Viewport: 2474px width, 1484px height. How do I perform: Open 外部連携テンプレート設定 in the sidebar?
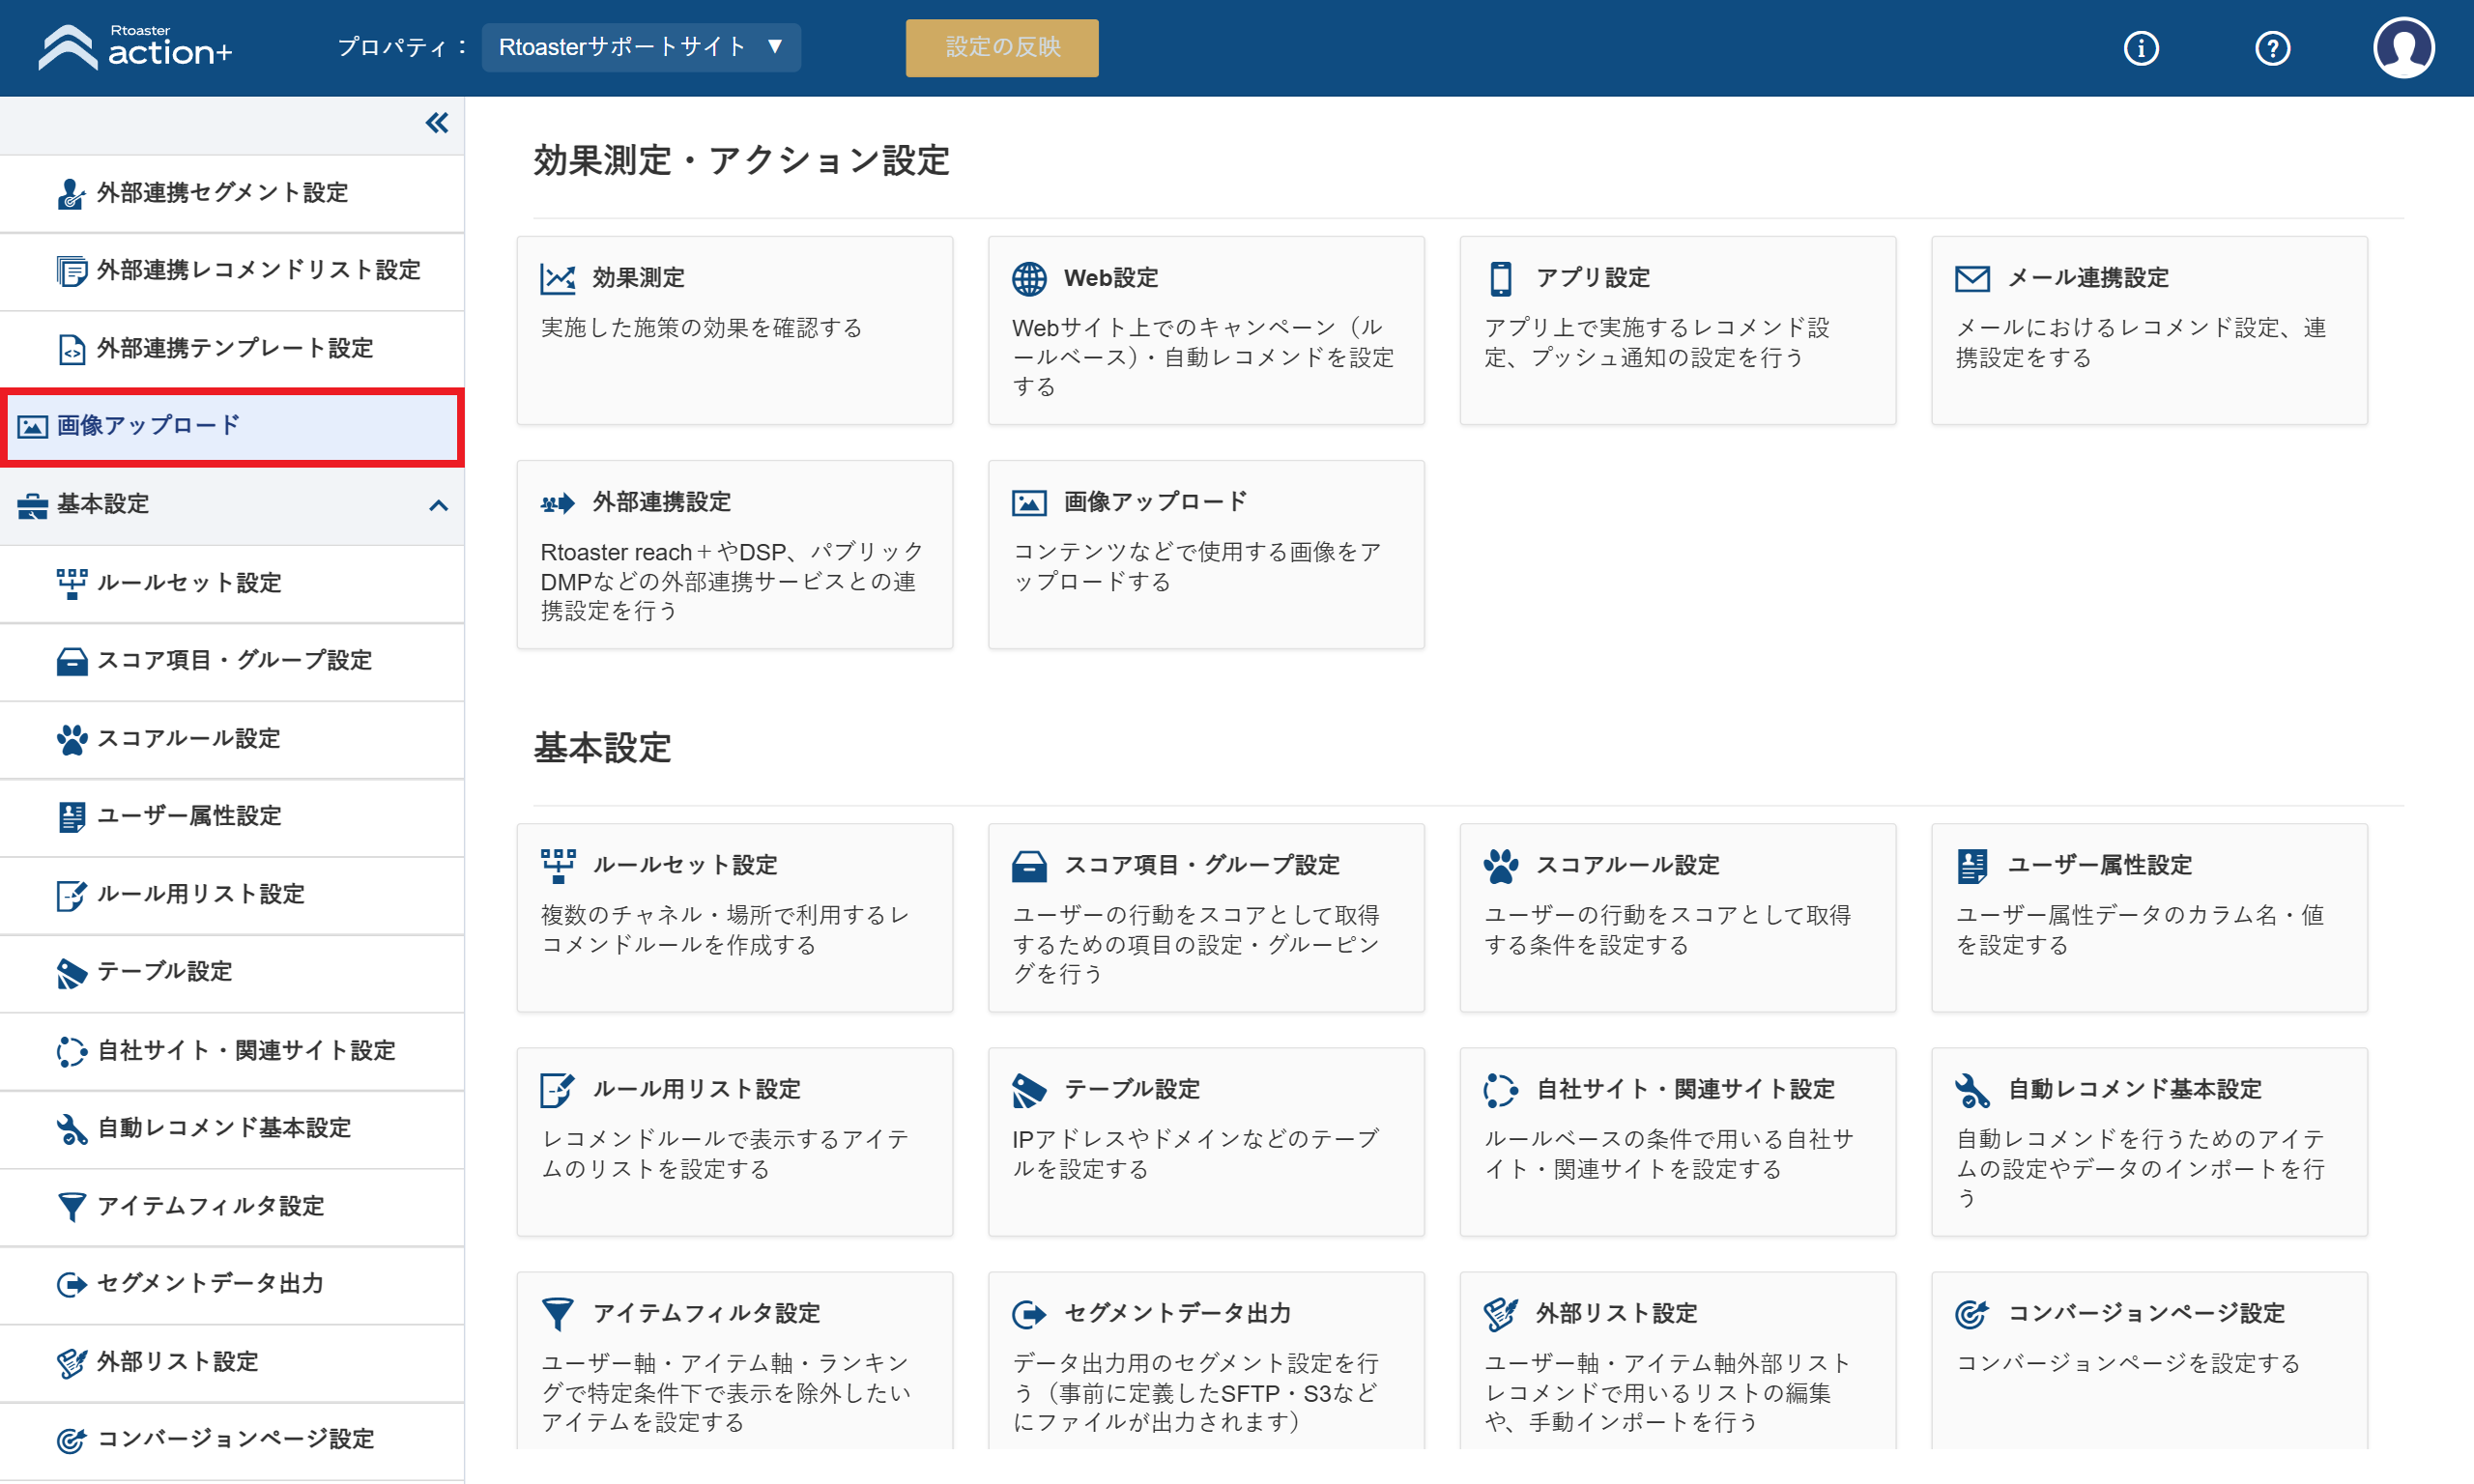[x=232, y=349]
